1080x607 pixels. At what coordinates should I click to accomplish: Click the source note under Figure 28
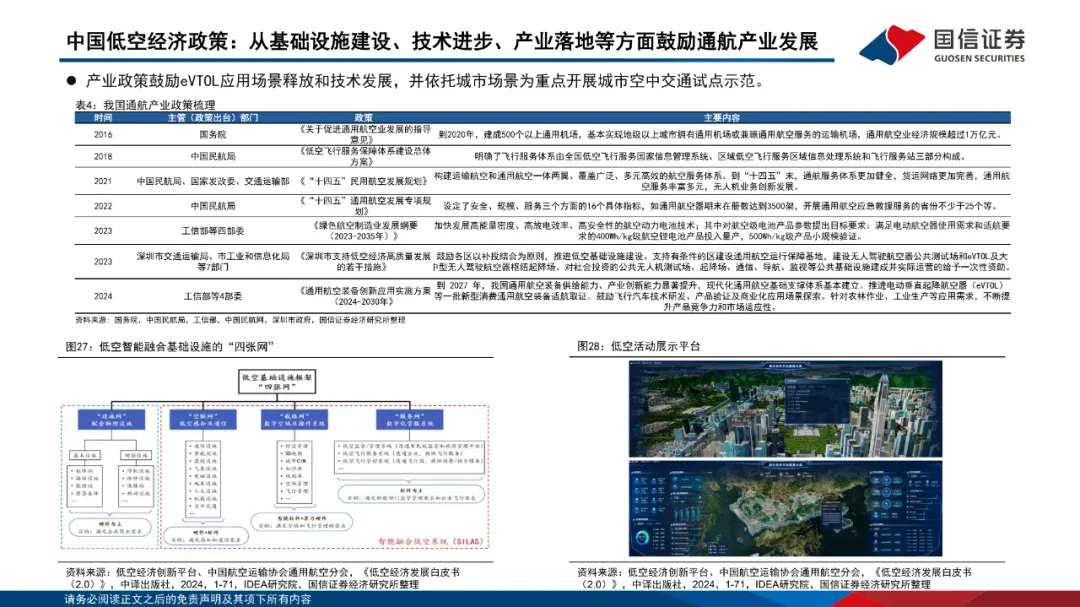[x=774, y=578]
